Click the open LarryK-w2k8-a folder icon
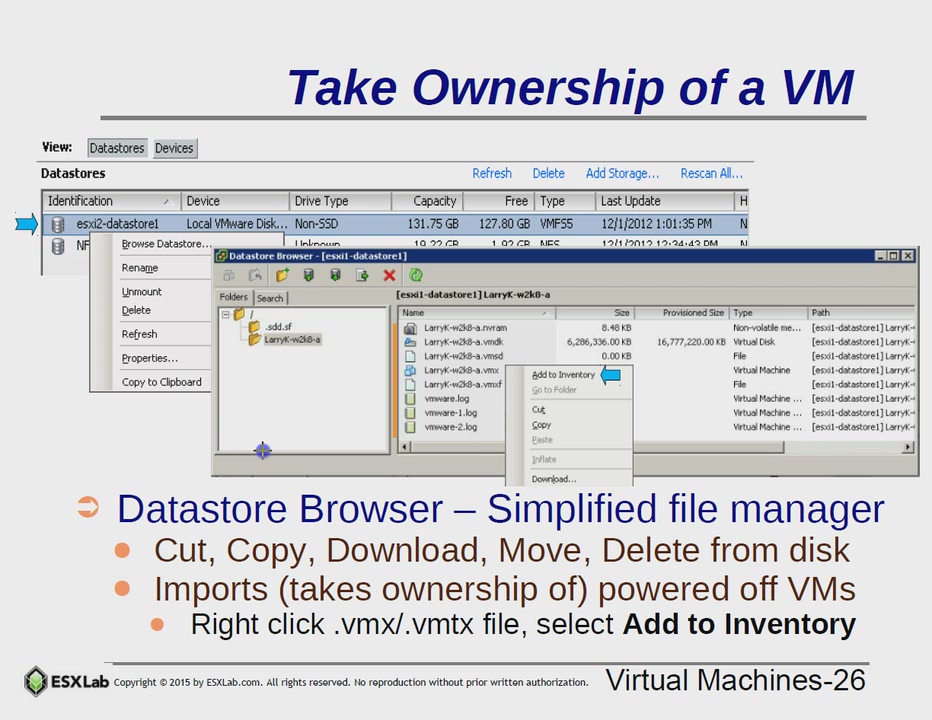 point(254,339)
